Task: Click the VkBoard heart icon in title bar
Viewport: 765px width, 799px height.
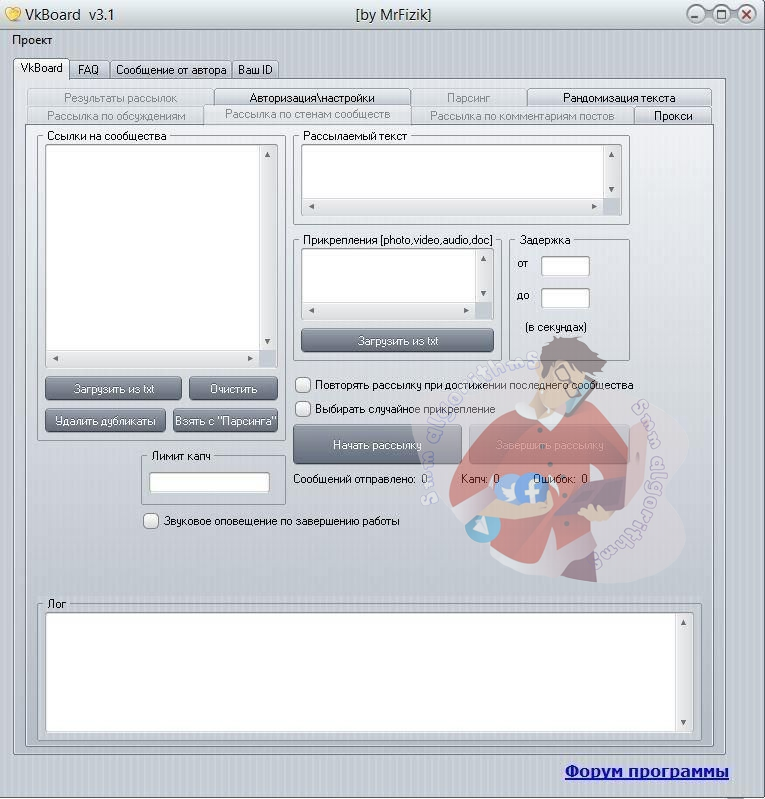Action: (x=12, y=14)
